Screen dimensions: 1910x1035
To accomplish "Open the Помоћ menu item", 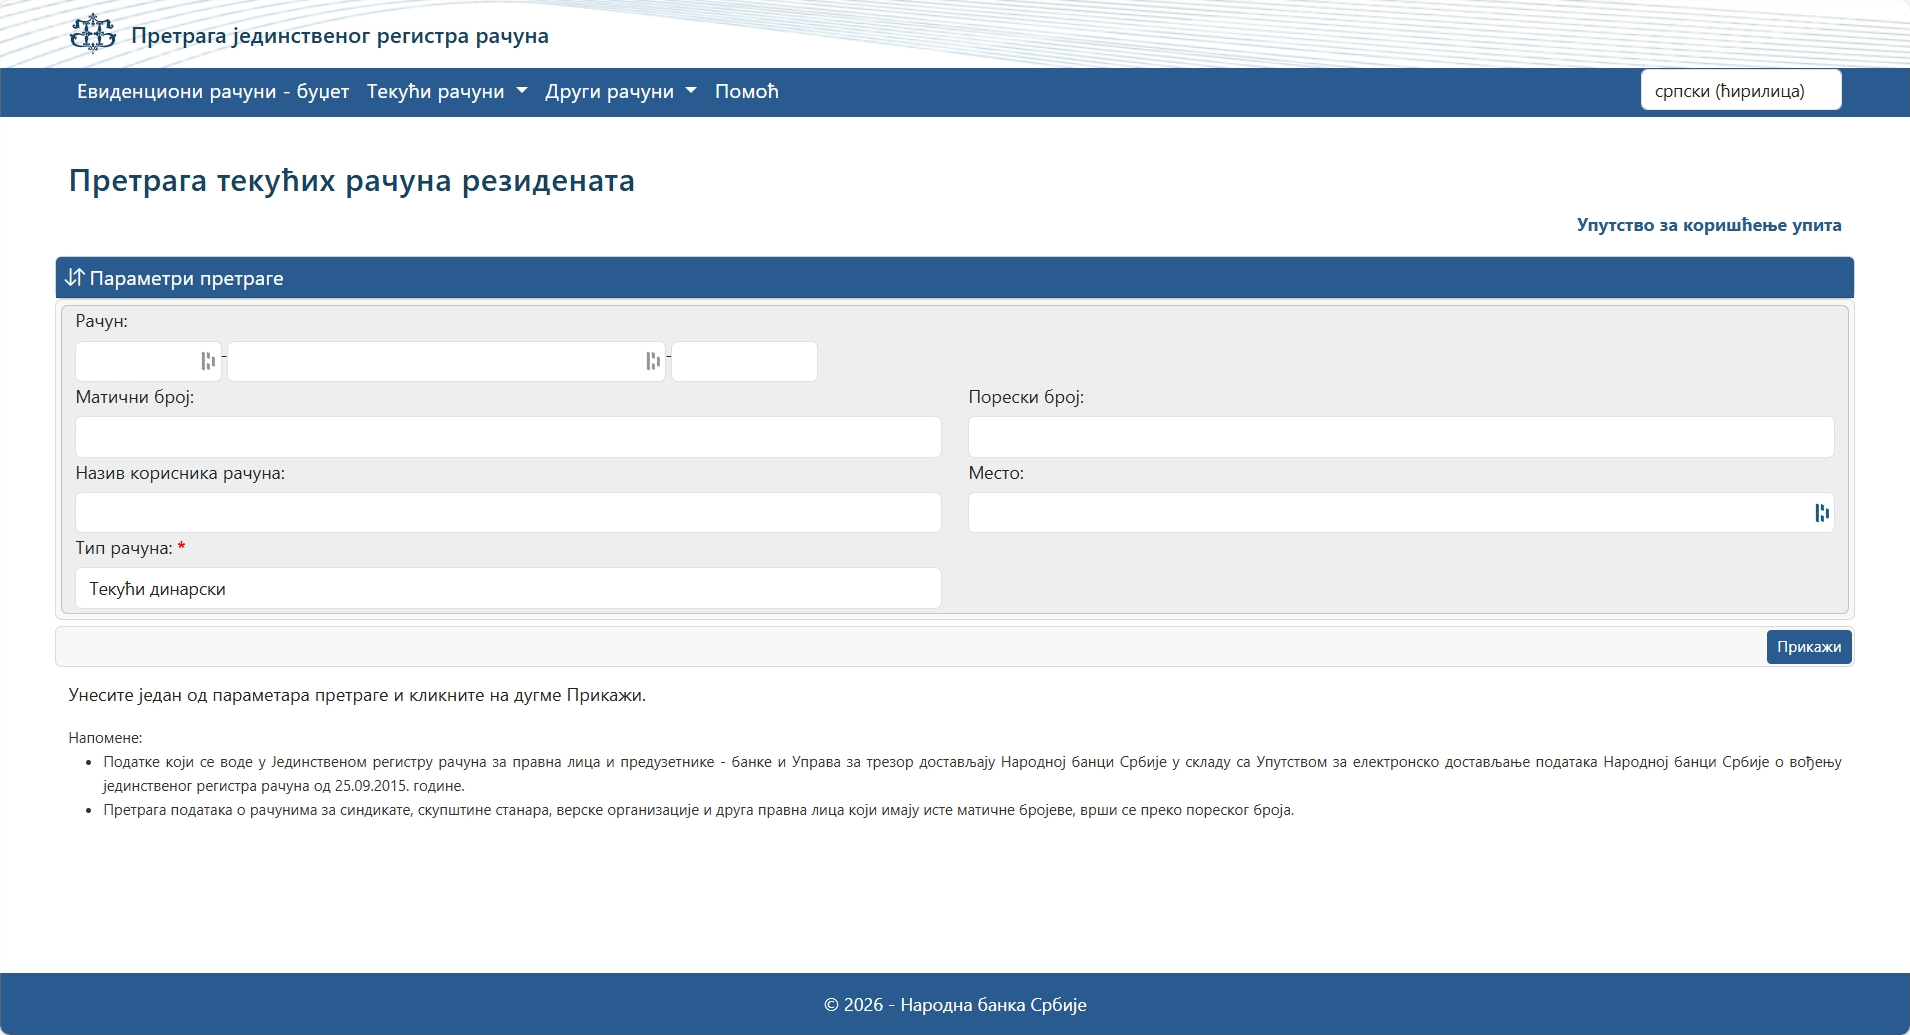I will coord(746,92).
